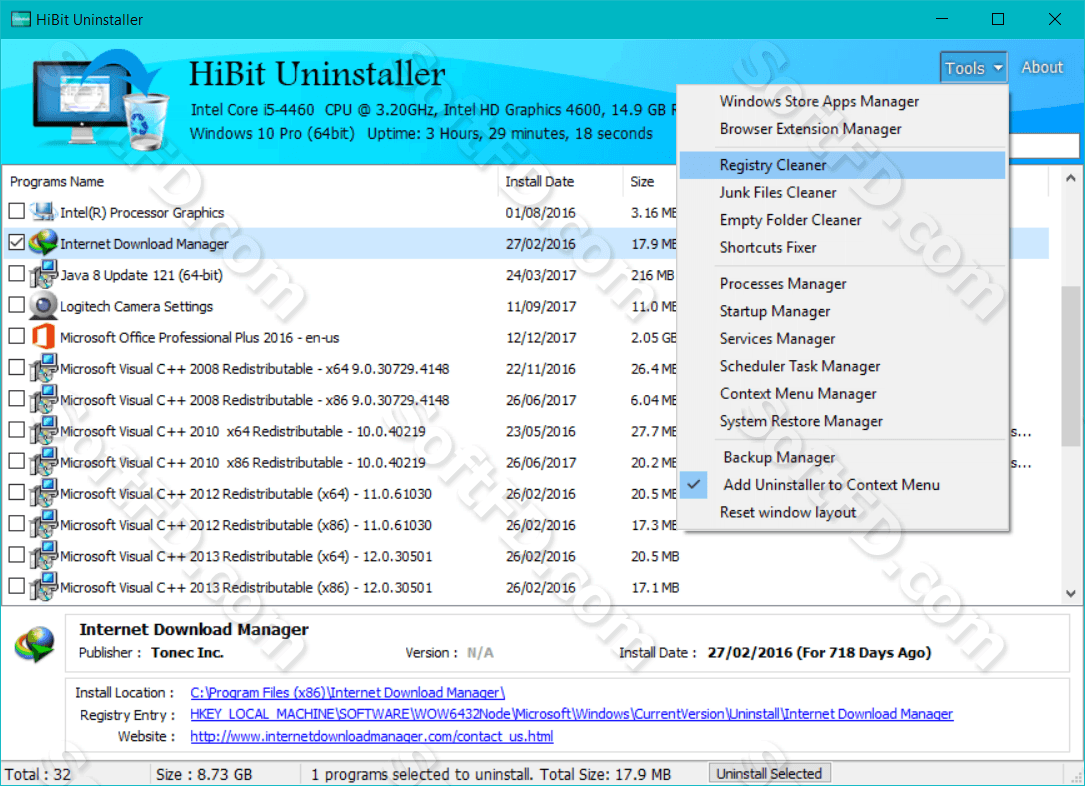Screen dimensions: 1085x786
Task: Select Java 8 Update 121 (64-bit) name
Action: click(141, 275)
